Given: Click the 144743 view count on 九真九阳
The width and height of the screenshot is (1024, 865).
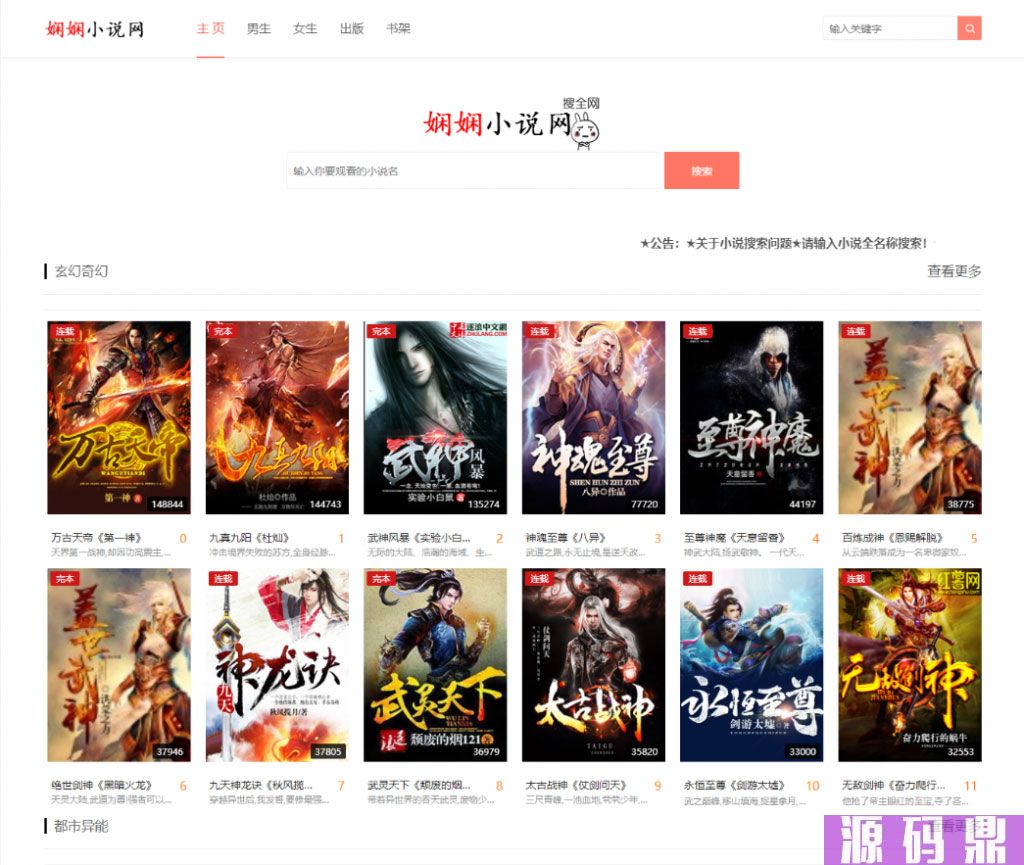Looking at the screenshot, I should point(325,504).
